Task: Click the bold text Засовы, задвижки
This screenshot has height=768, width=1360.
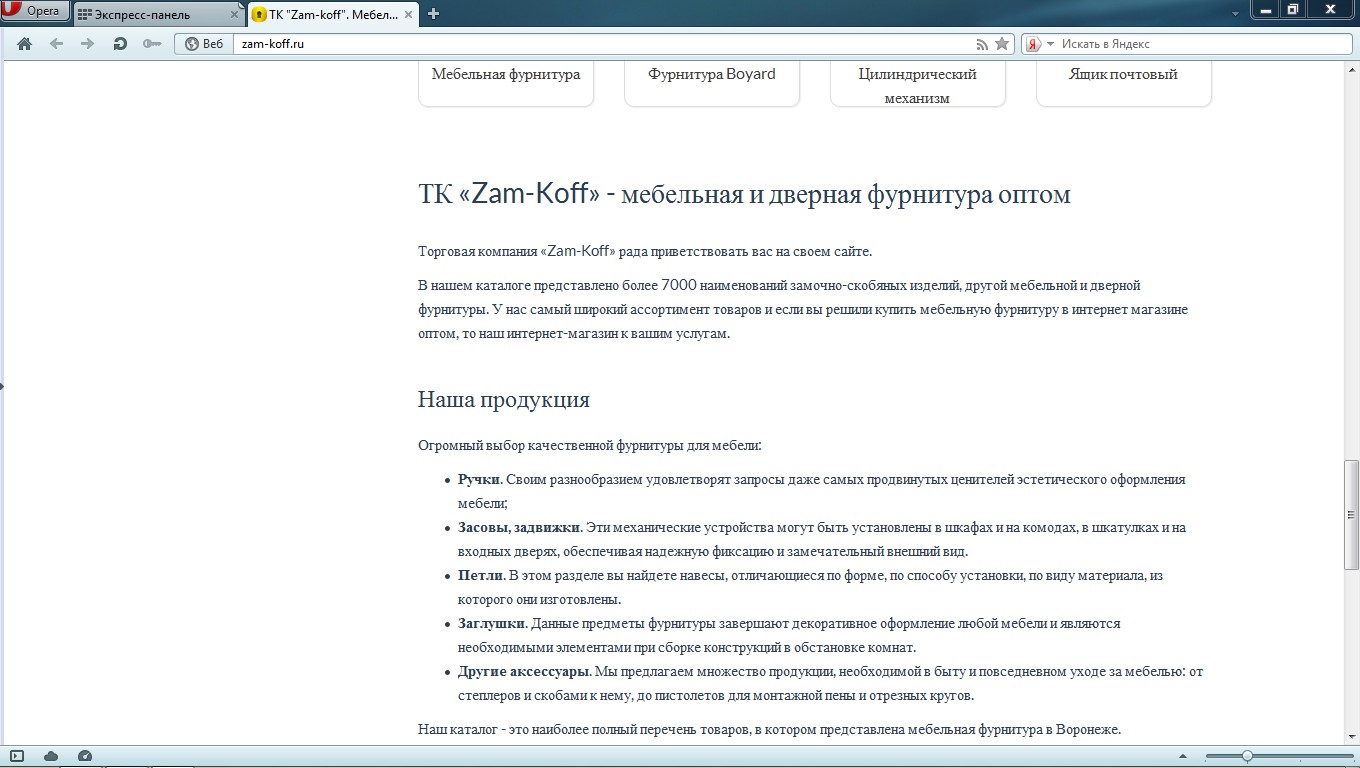Action: tap(519, 527)
